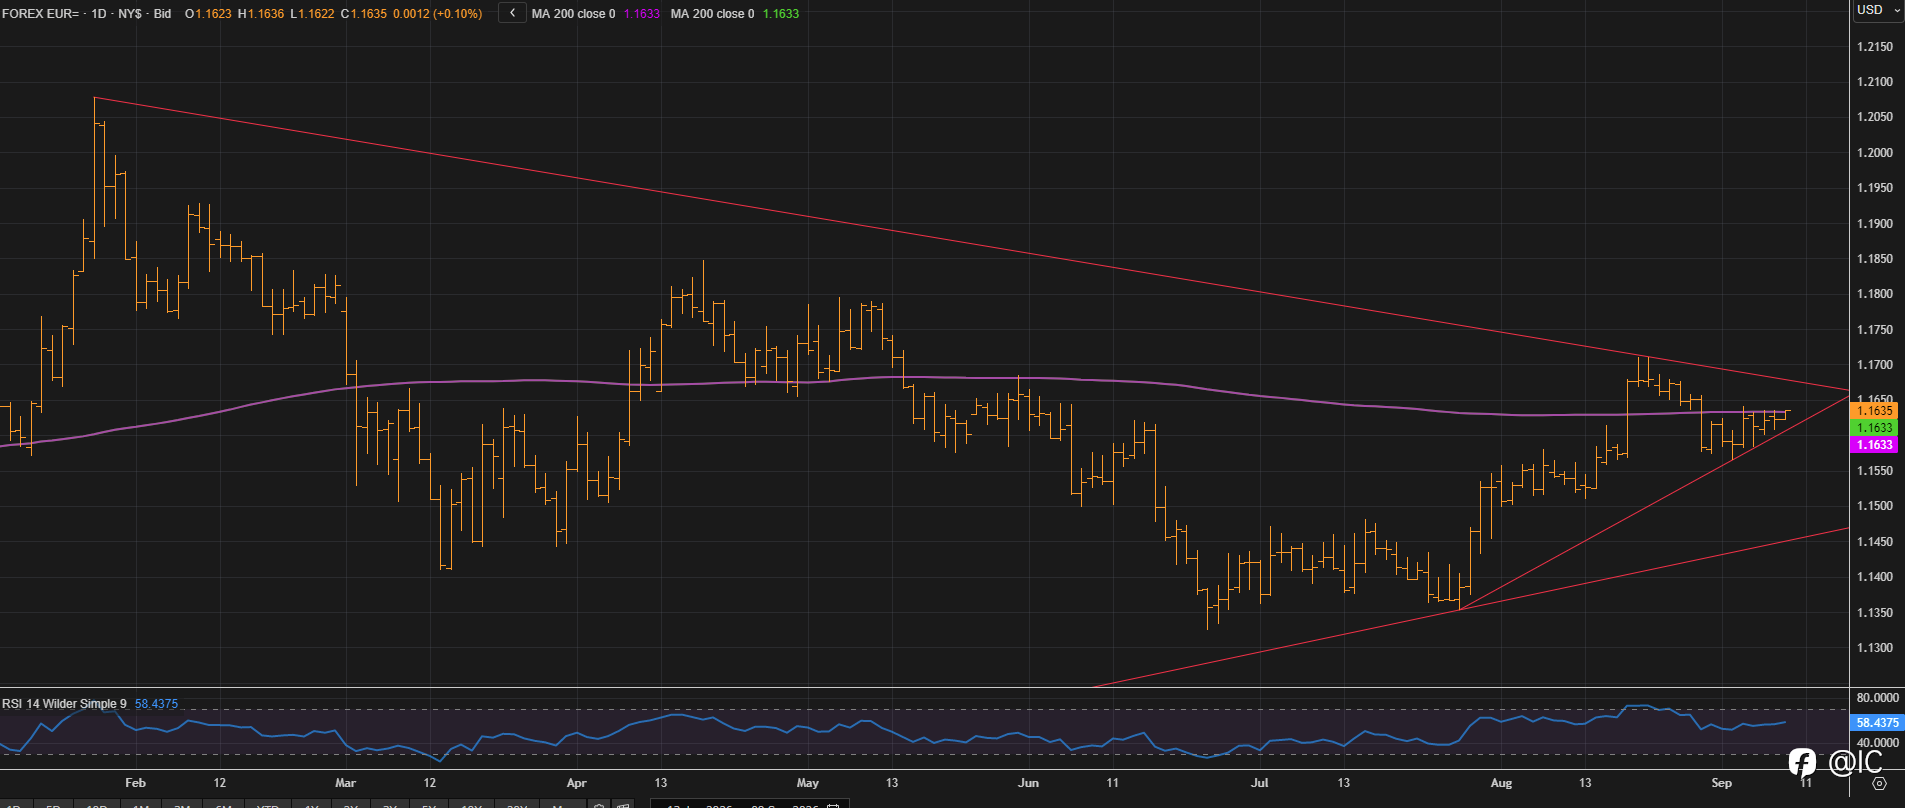Viewport: 1905px width, 808px height.
Task: Click the blue 58.4375 RSI value tag
Action: 1877,722
